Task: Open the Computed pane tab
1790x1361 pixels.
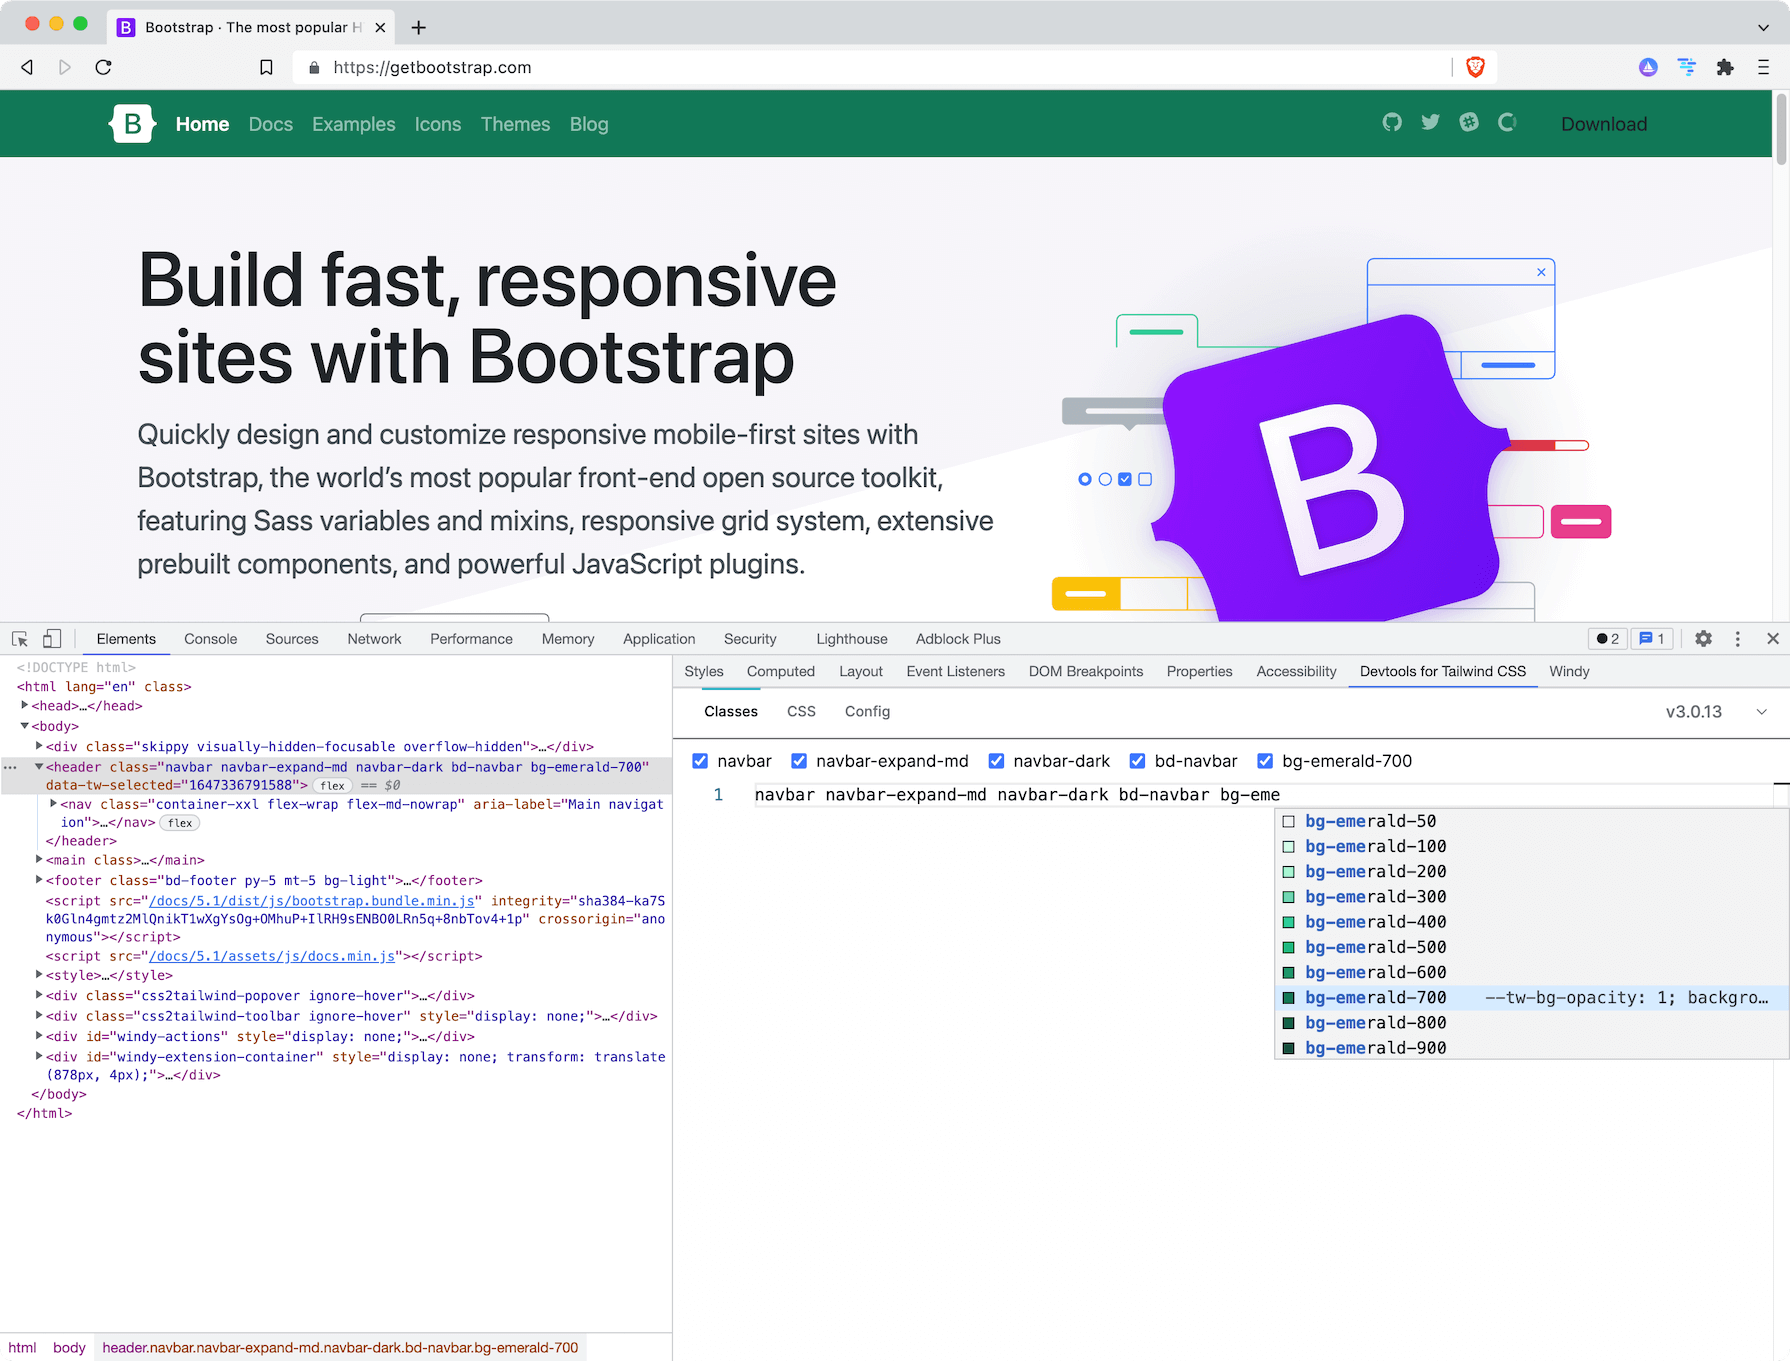Action: click(781, 672)
